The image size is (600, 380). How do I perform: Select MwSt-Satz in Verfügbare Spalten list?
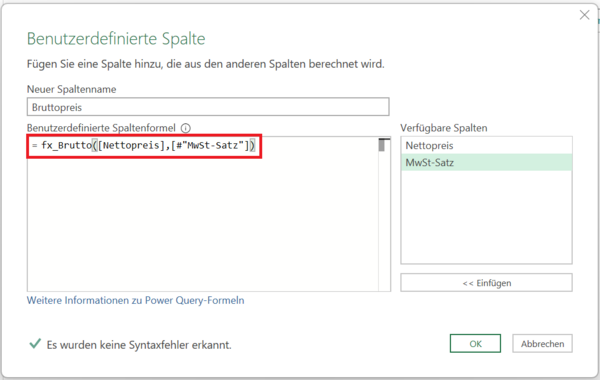point(486,163)
